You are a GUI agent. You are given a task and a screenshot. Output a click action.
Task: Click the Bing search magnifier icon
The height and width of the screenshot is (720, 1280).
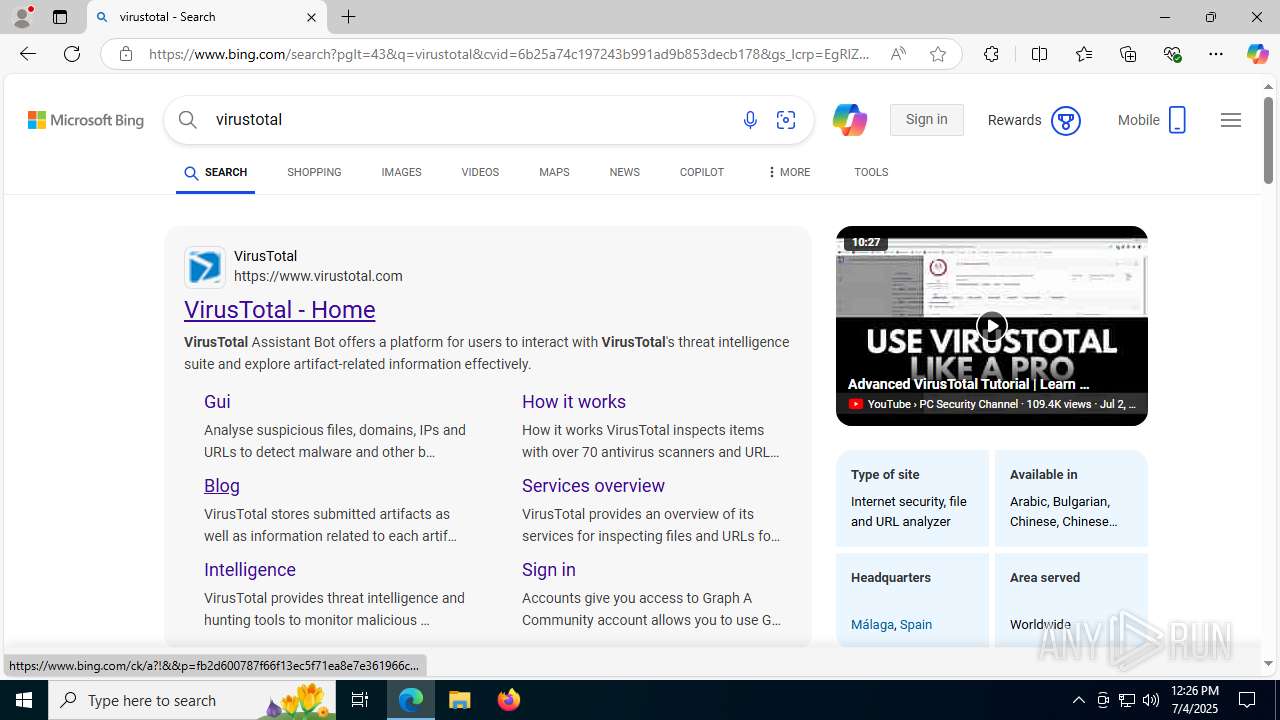tap(188, 120)
